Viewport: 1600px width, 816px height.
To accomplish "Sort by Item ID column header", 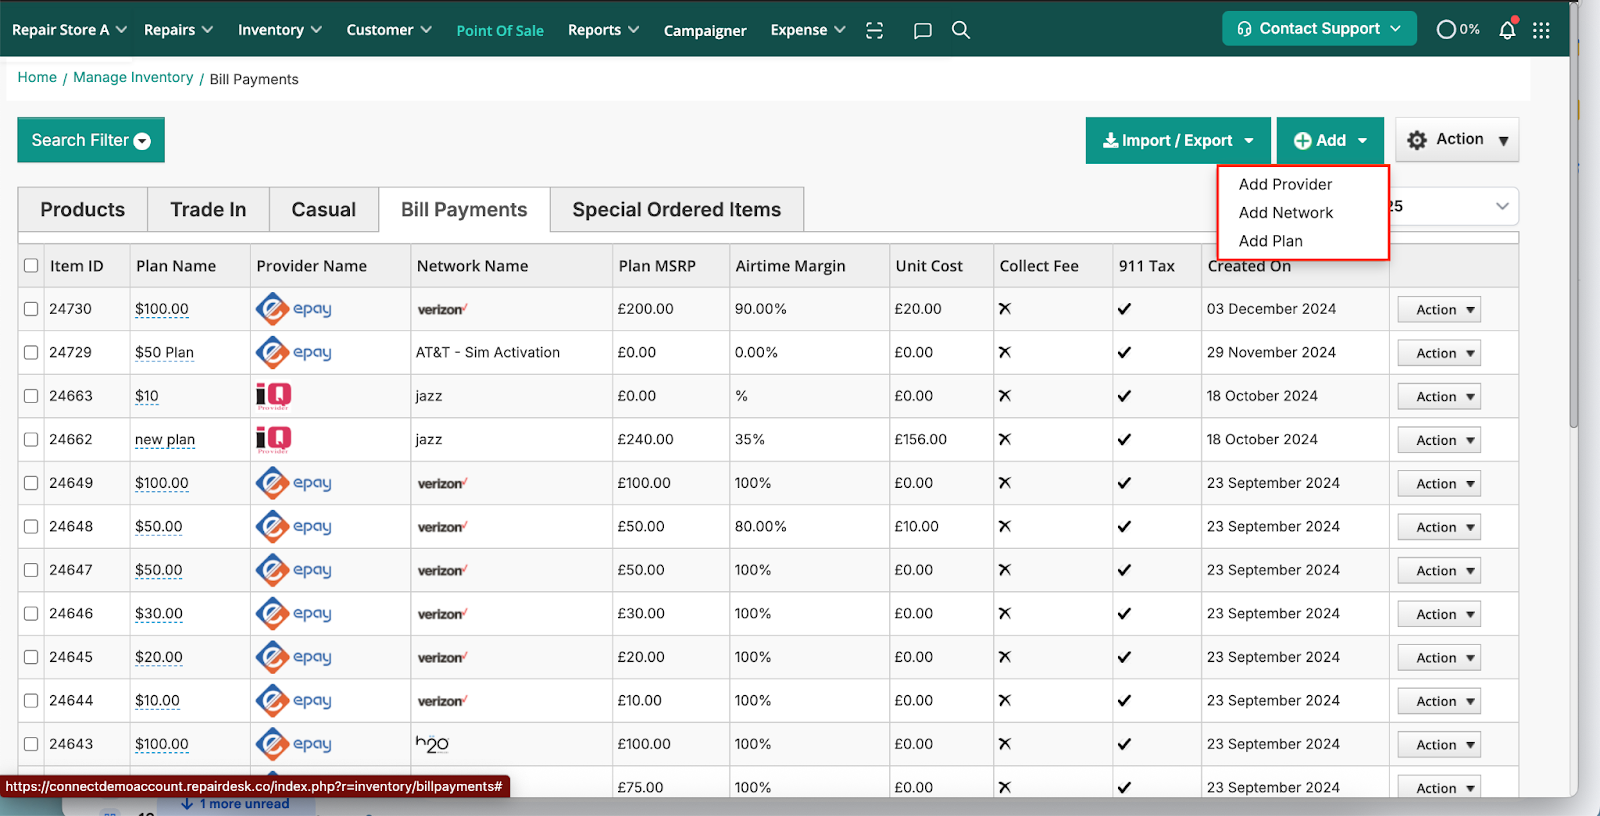I will (77, 266).
